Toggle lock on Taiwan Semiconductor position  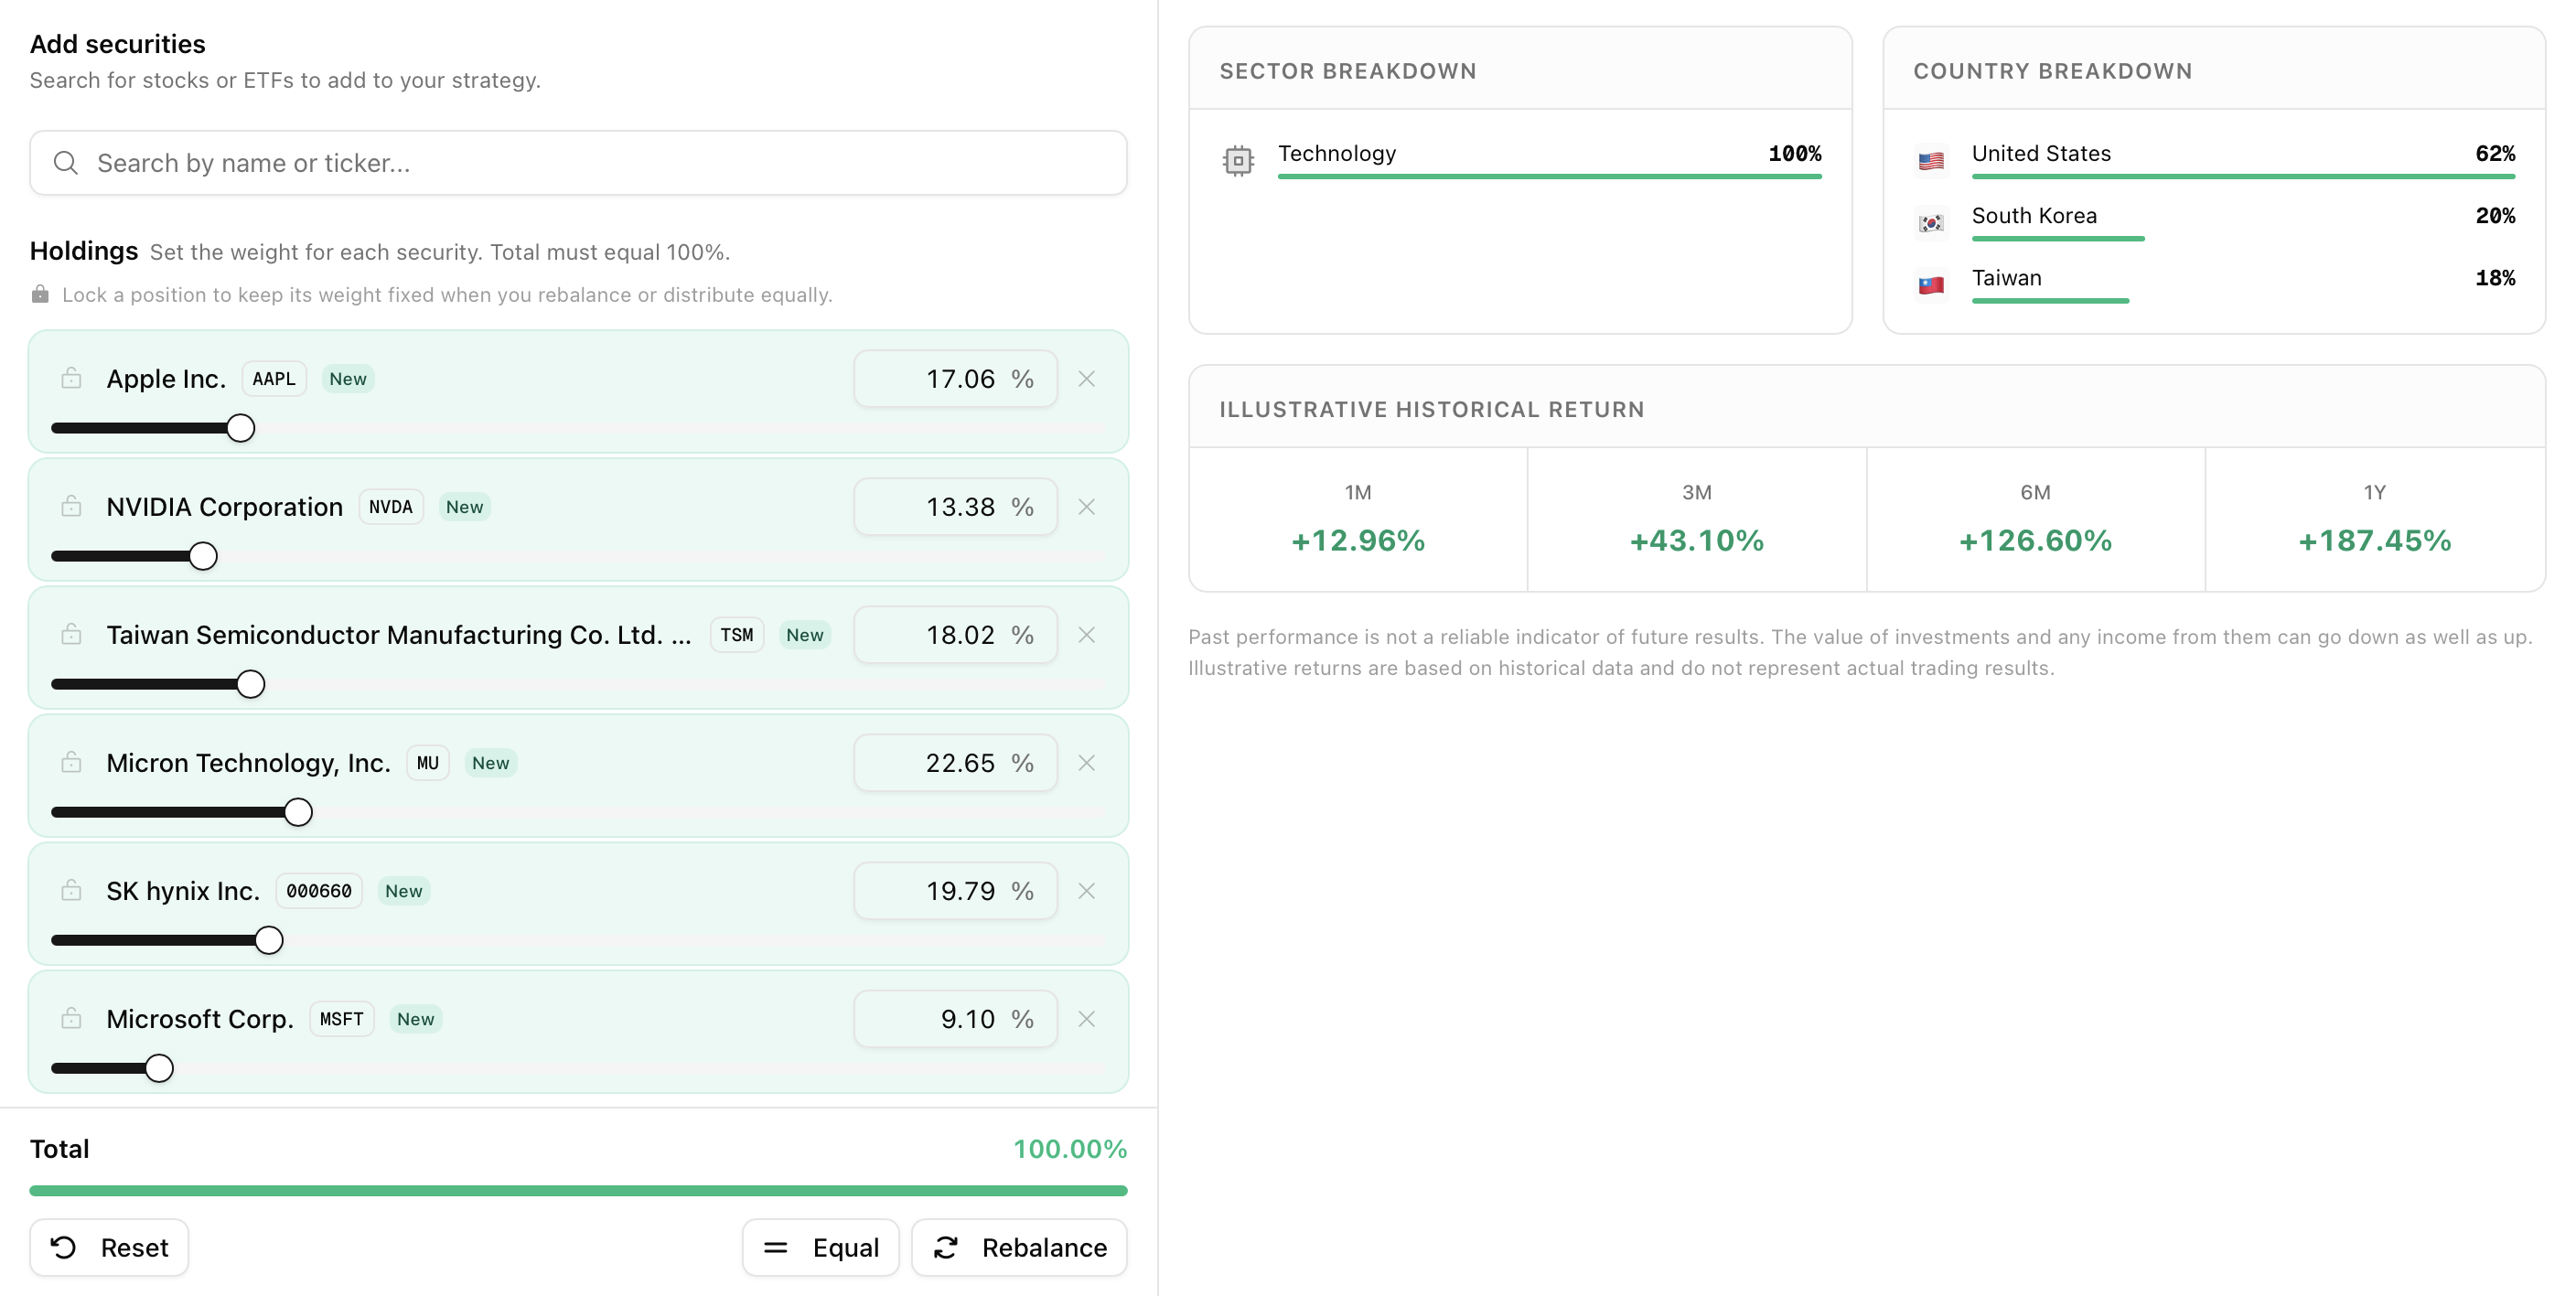pyautogui.click(x=71, y=634)
